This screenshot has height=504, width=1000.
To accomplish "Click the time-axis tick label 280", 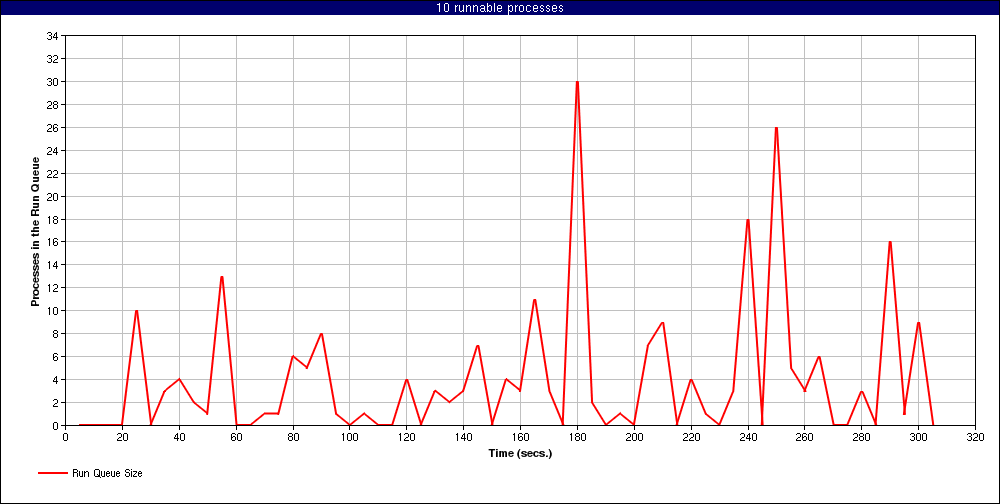I will [x=862, y=437].
